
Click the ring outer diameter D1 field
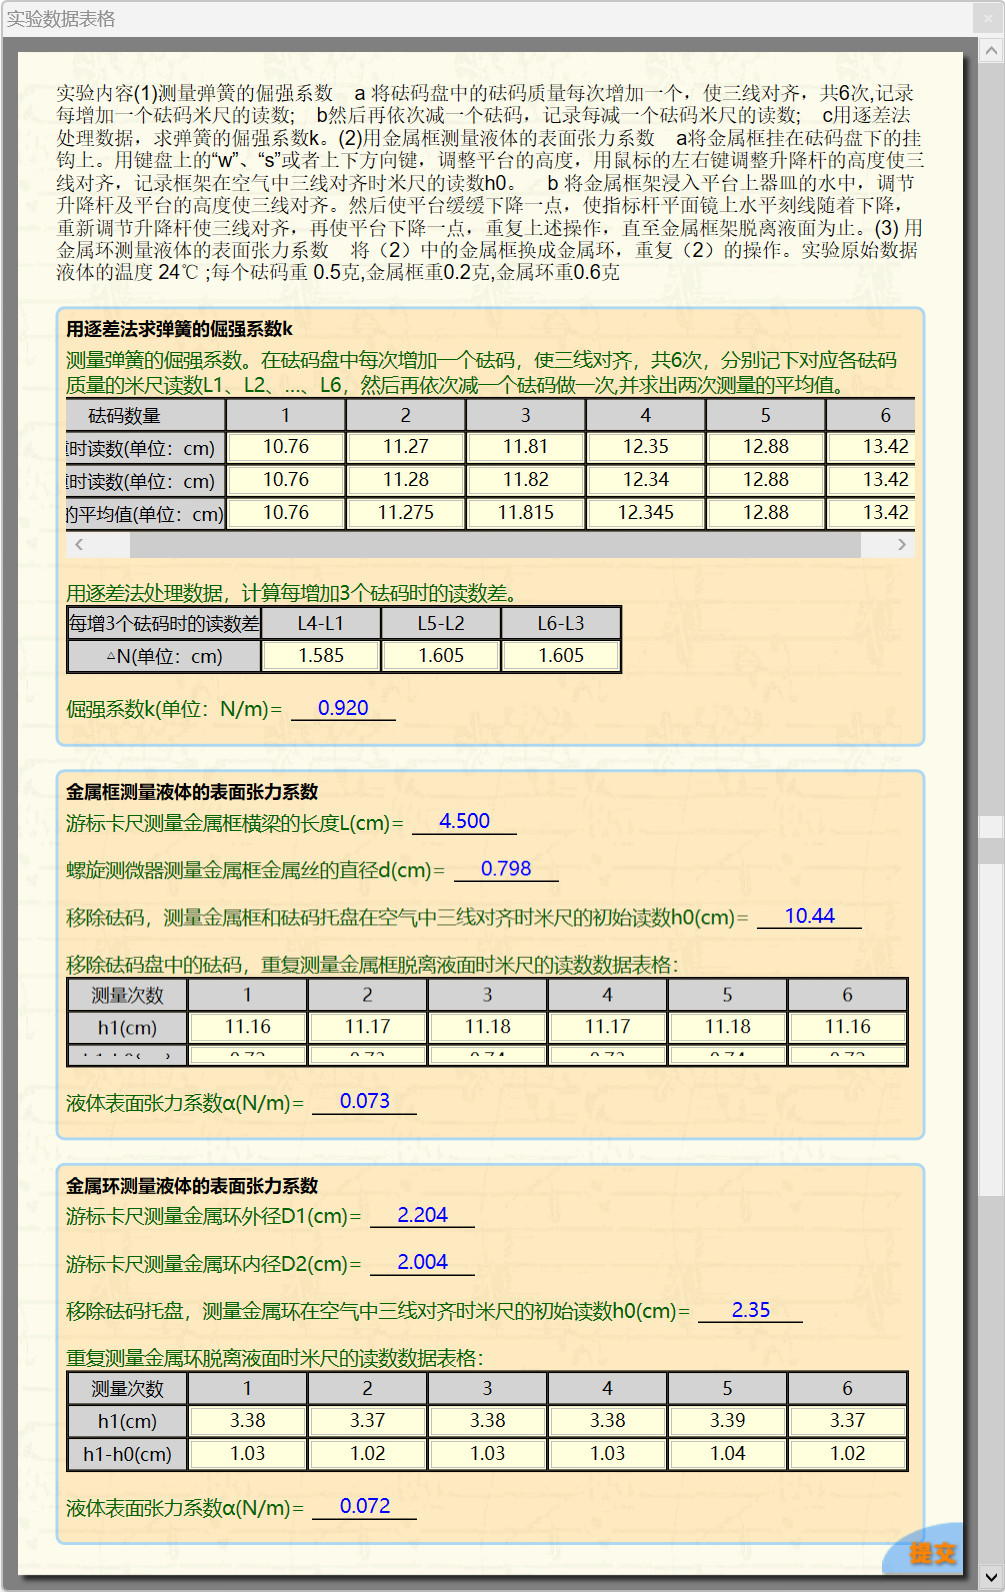point(422,1215)
